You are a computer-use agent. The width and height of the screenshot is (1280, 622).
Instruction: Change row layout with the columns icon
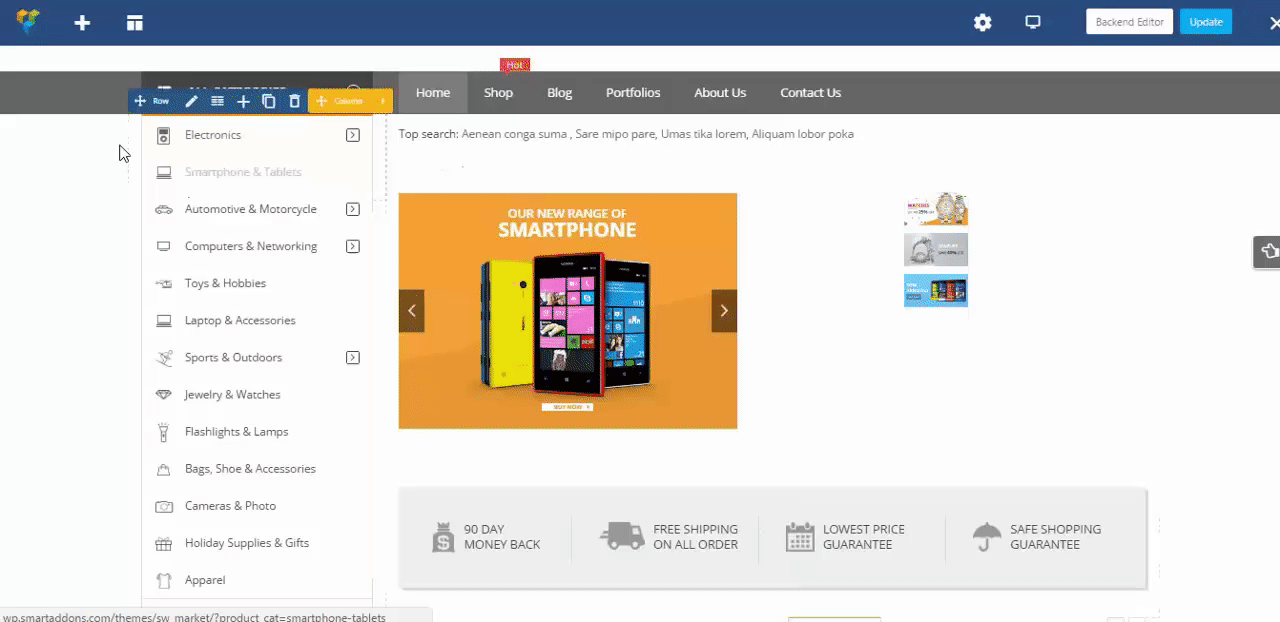217,101
